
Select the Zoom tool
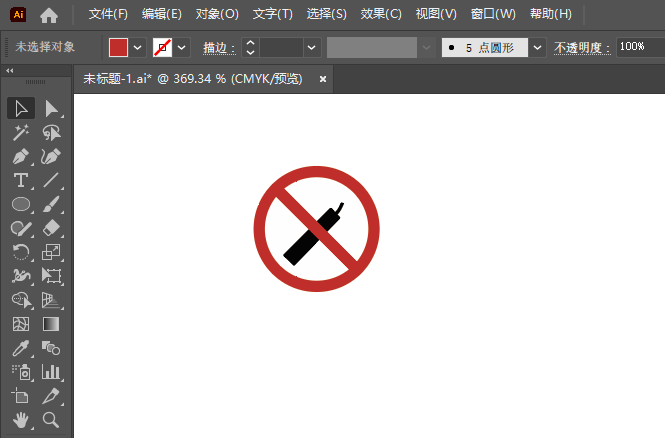click(x=51, y=420)
